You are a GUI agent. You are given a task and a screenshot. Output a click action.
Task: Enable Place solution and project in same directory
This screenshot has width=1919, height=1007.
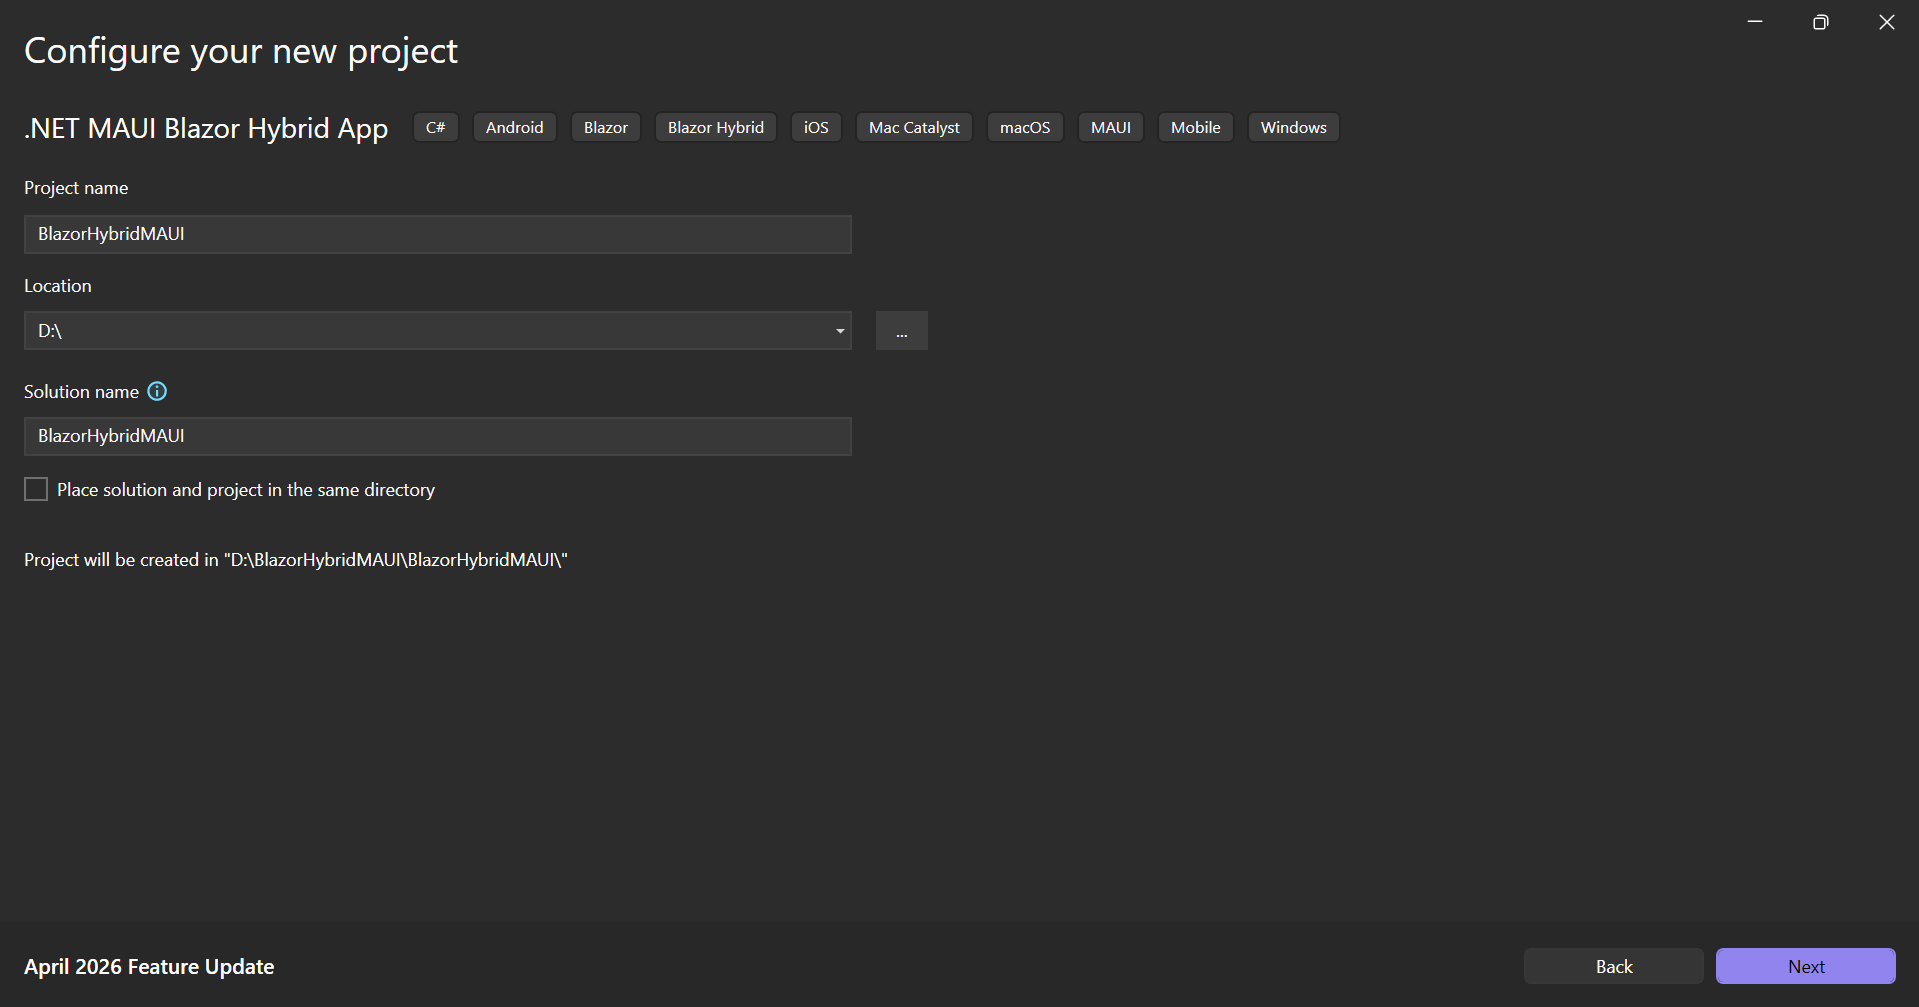[x=36, y=489]
